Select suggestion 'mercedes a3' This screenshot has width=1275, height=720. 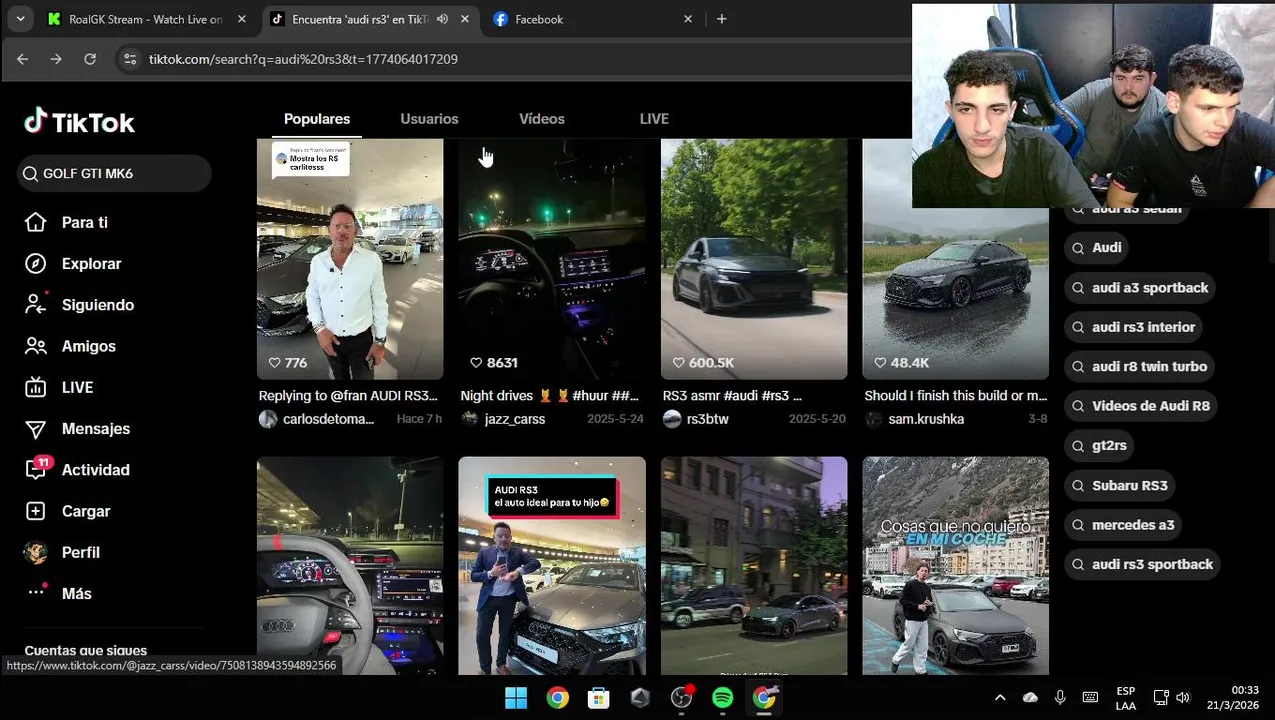pyautogui.click(x=1123, y=525)
